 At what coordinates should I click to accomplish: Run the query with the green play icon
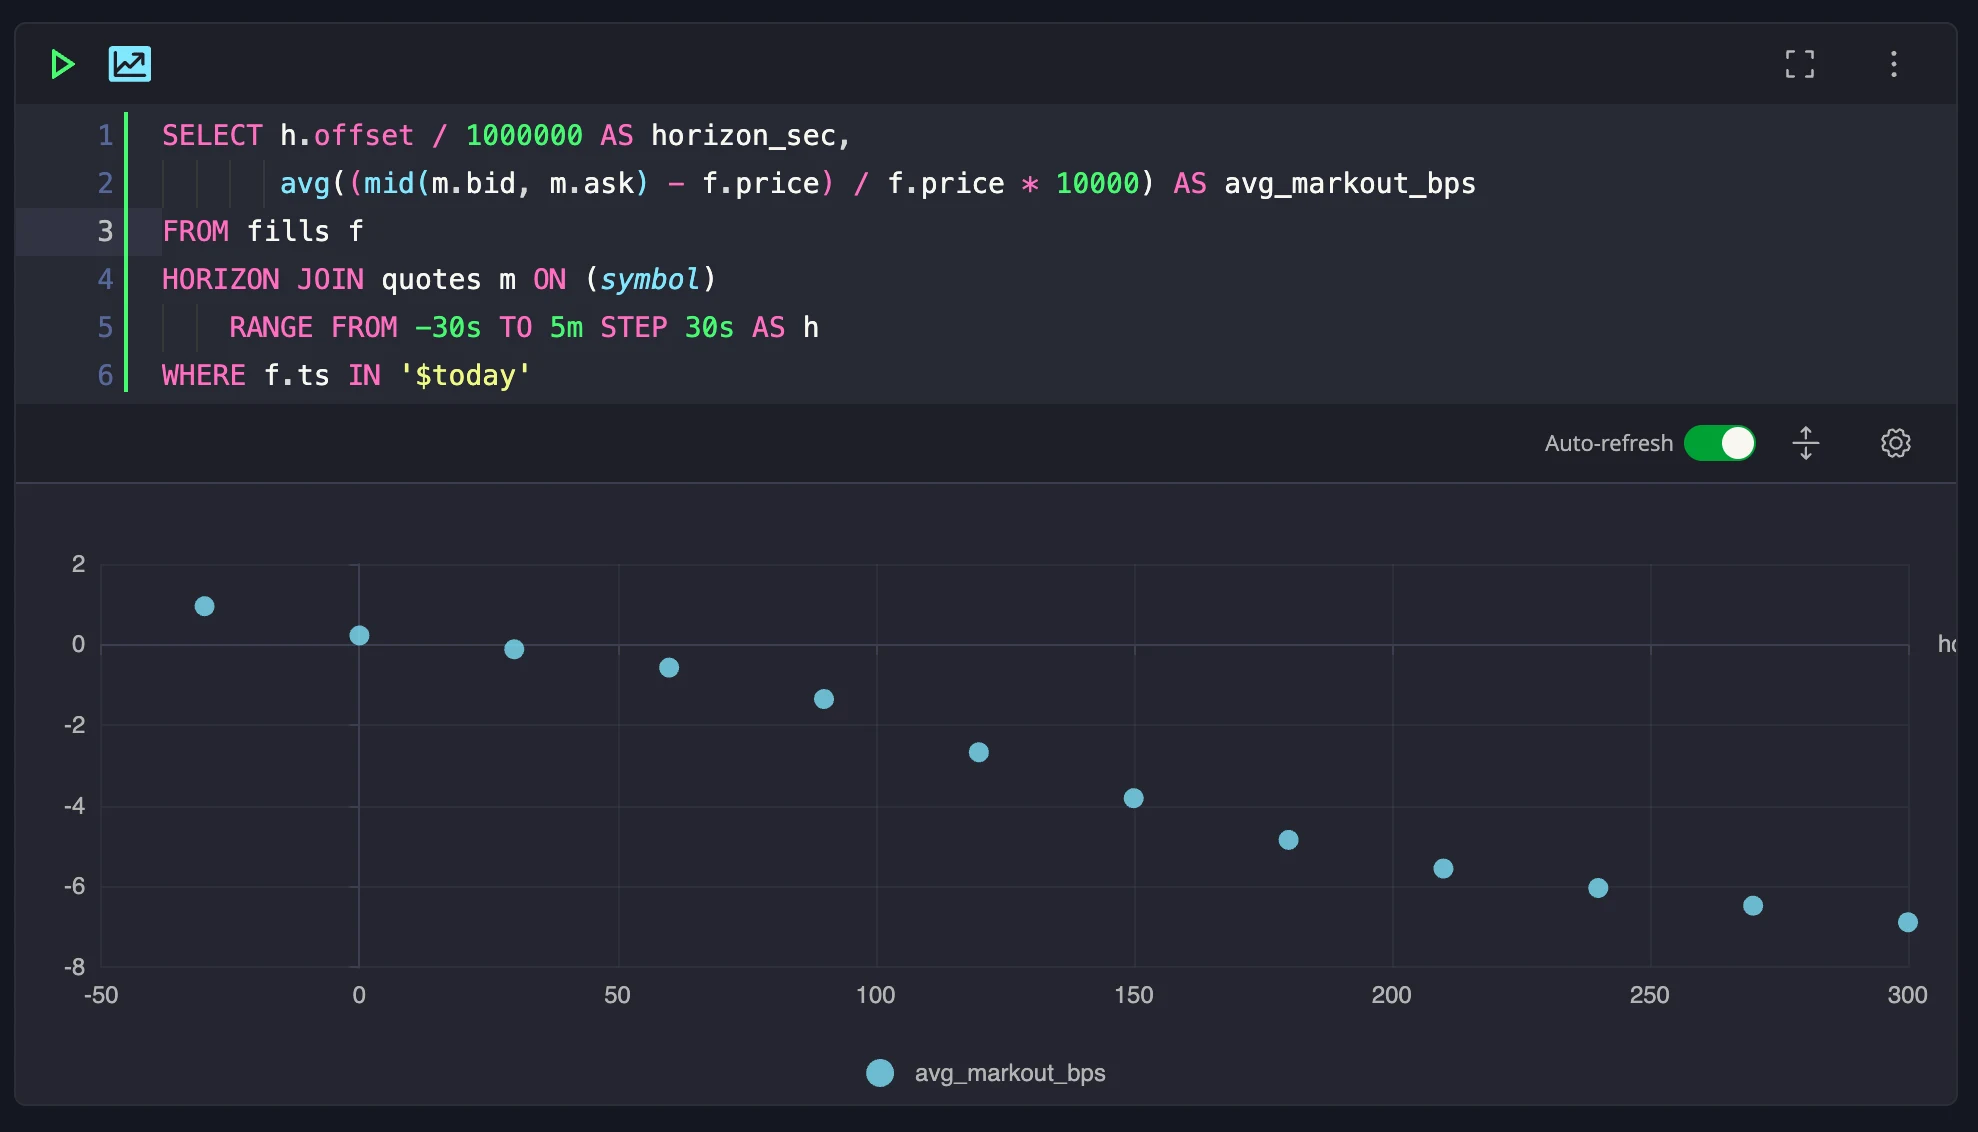(x=63, y=64)
